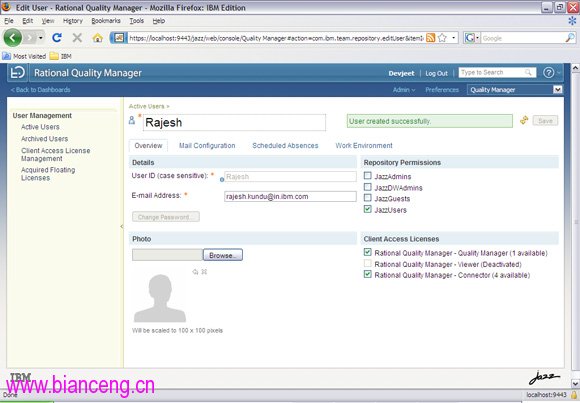Check the JazzGuests permission box
The height and width of the screenshot is (403, 580).
(x=368, y=198)
